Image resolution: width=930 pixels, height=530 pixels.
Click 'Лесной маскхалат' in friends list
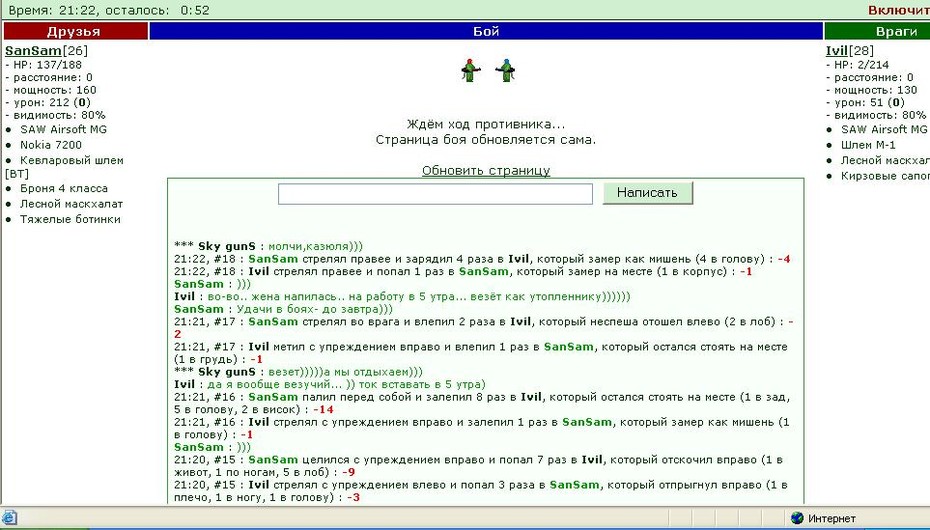point(71,204)
